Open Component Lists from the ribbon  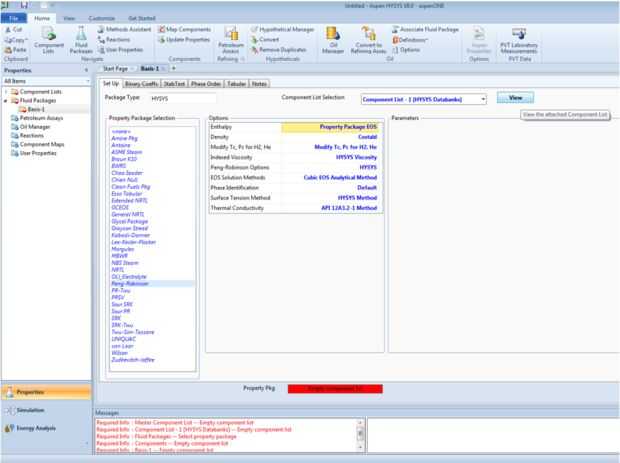click(x=49, y=40)
